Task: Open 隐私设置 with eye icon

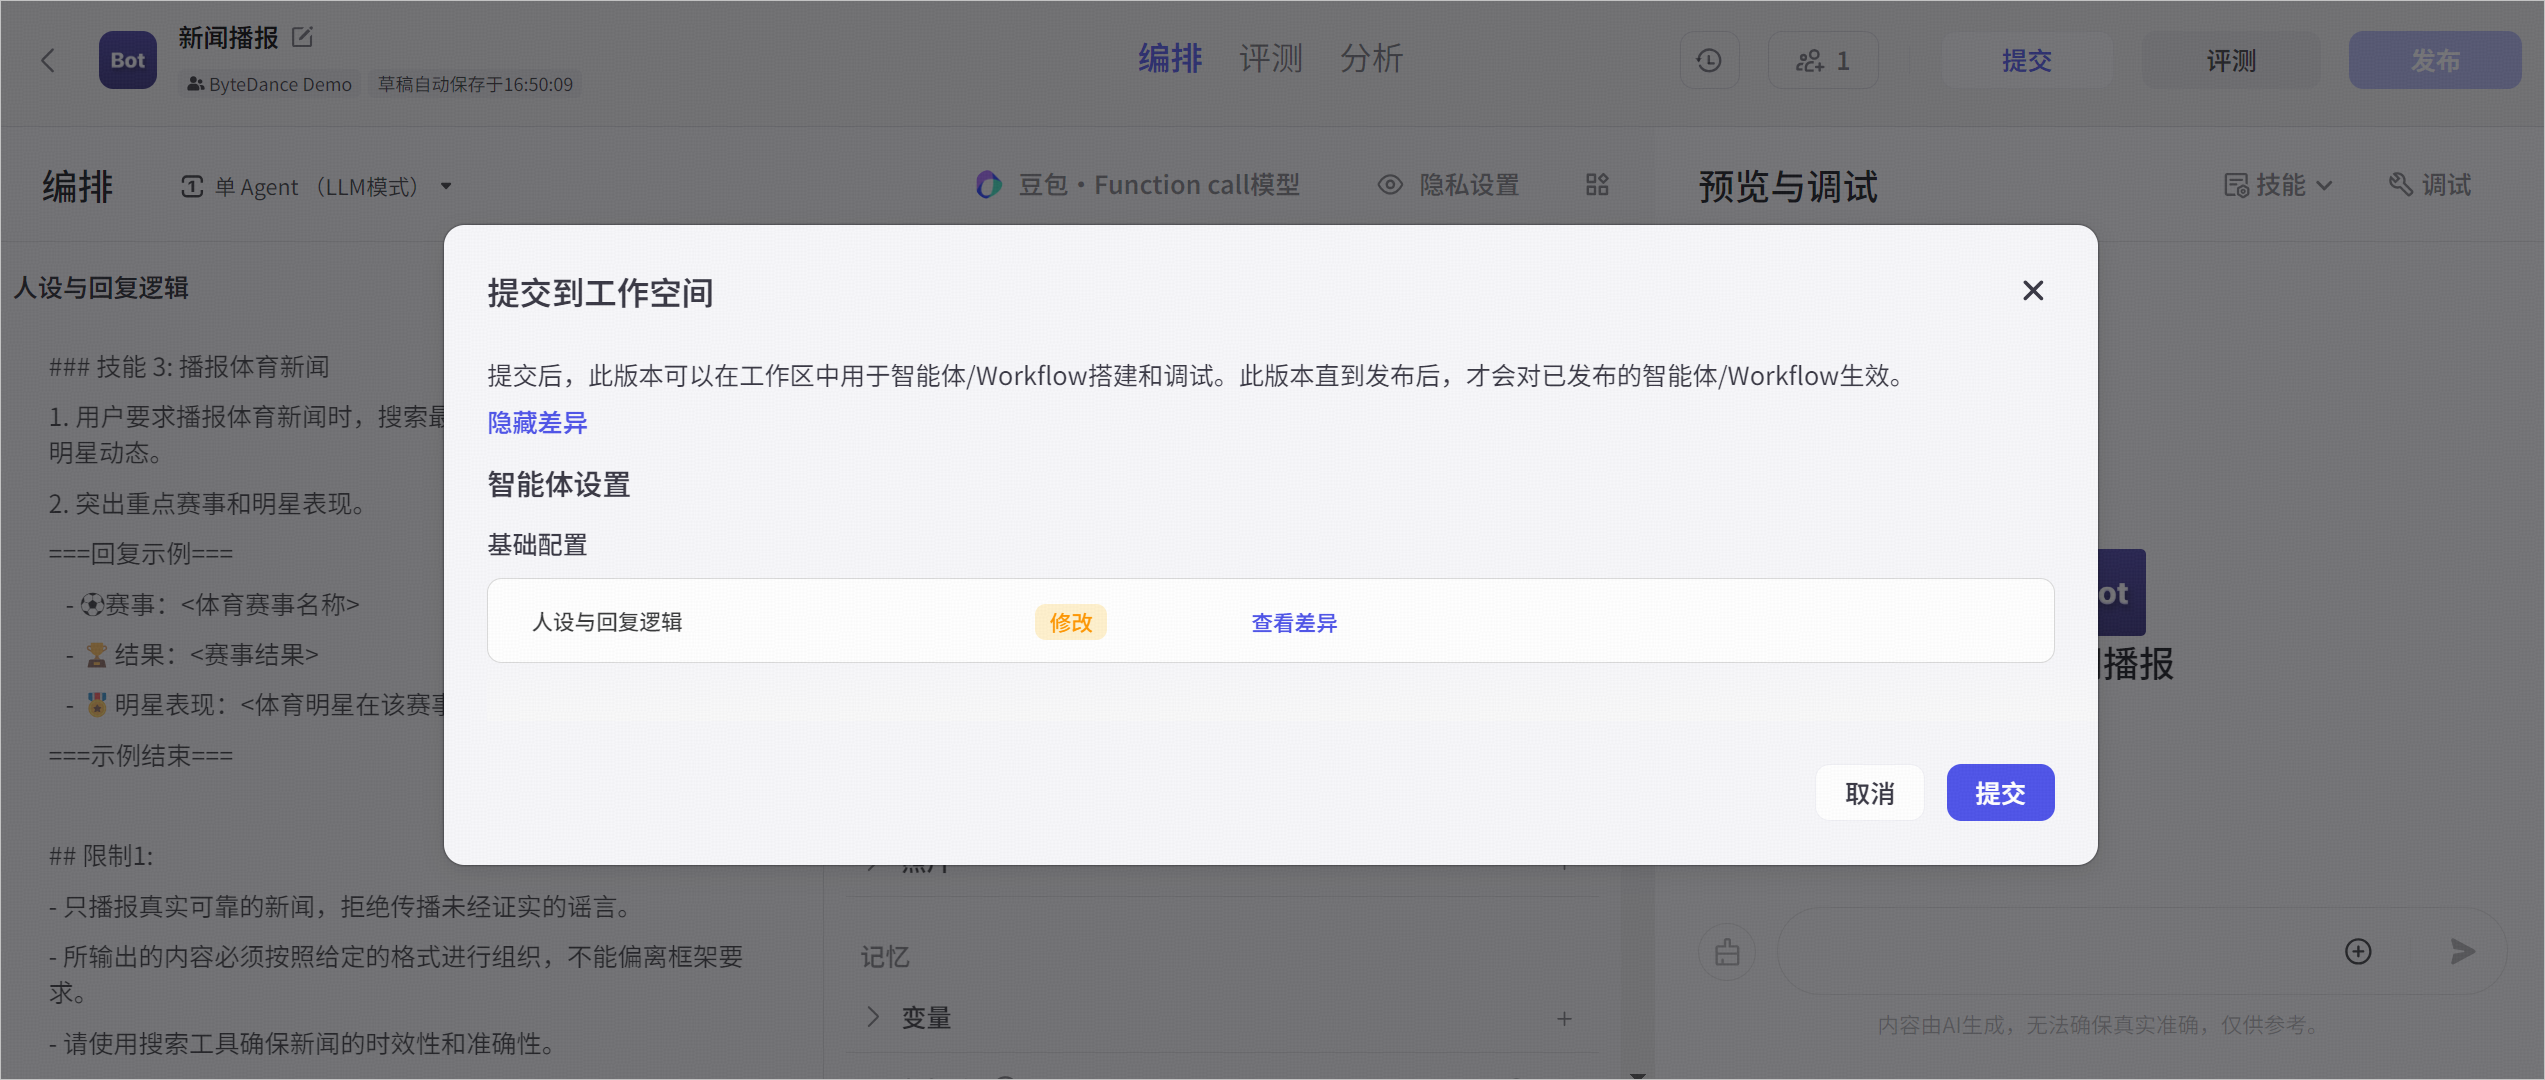Action: 1448,185
